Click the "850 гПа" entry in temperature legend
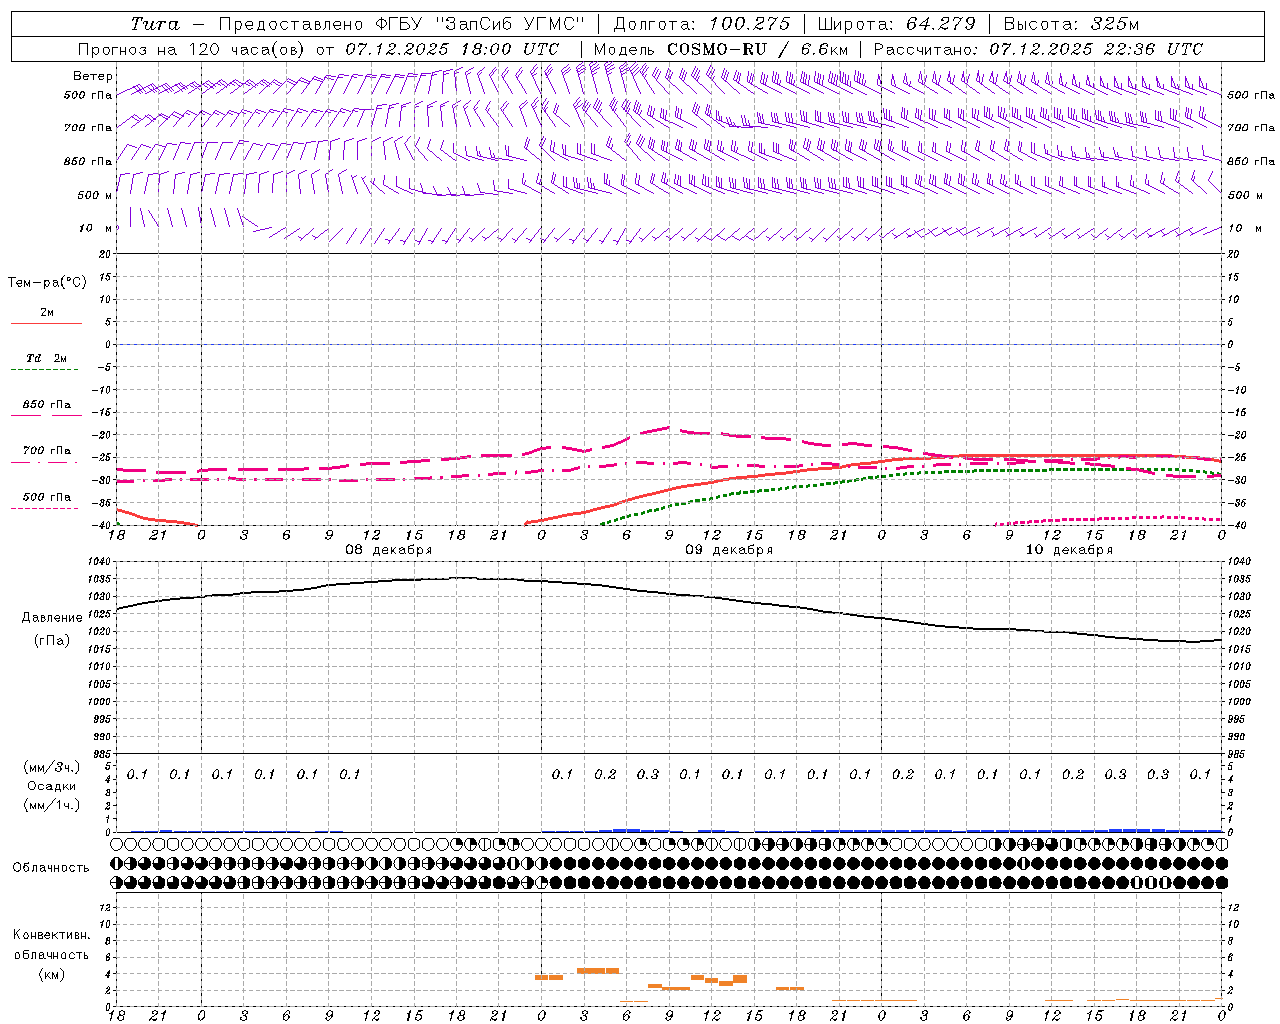Screen dimensions: 1280x1024 click(46, 405)
